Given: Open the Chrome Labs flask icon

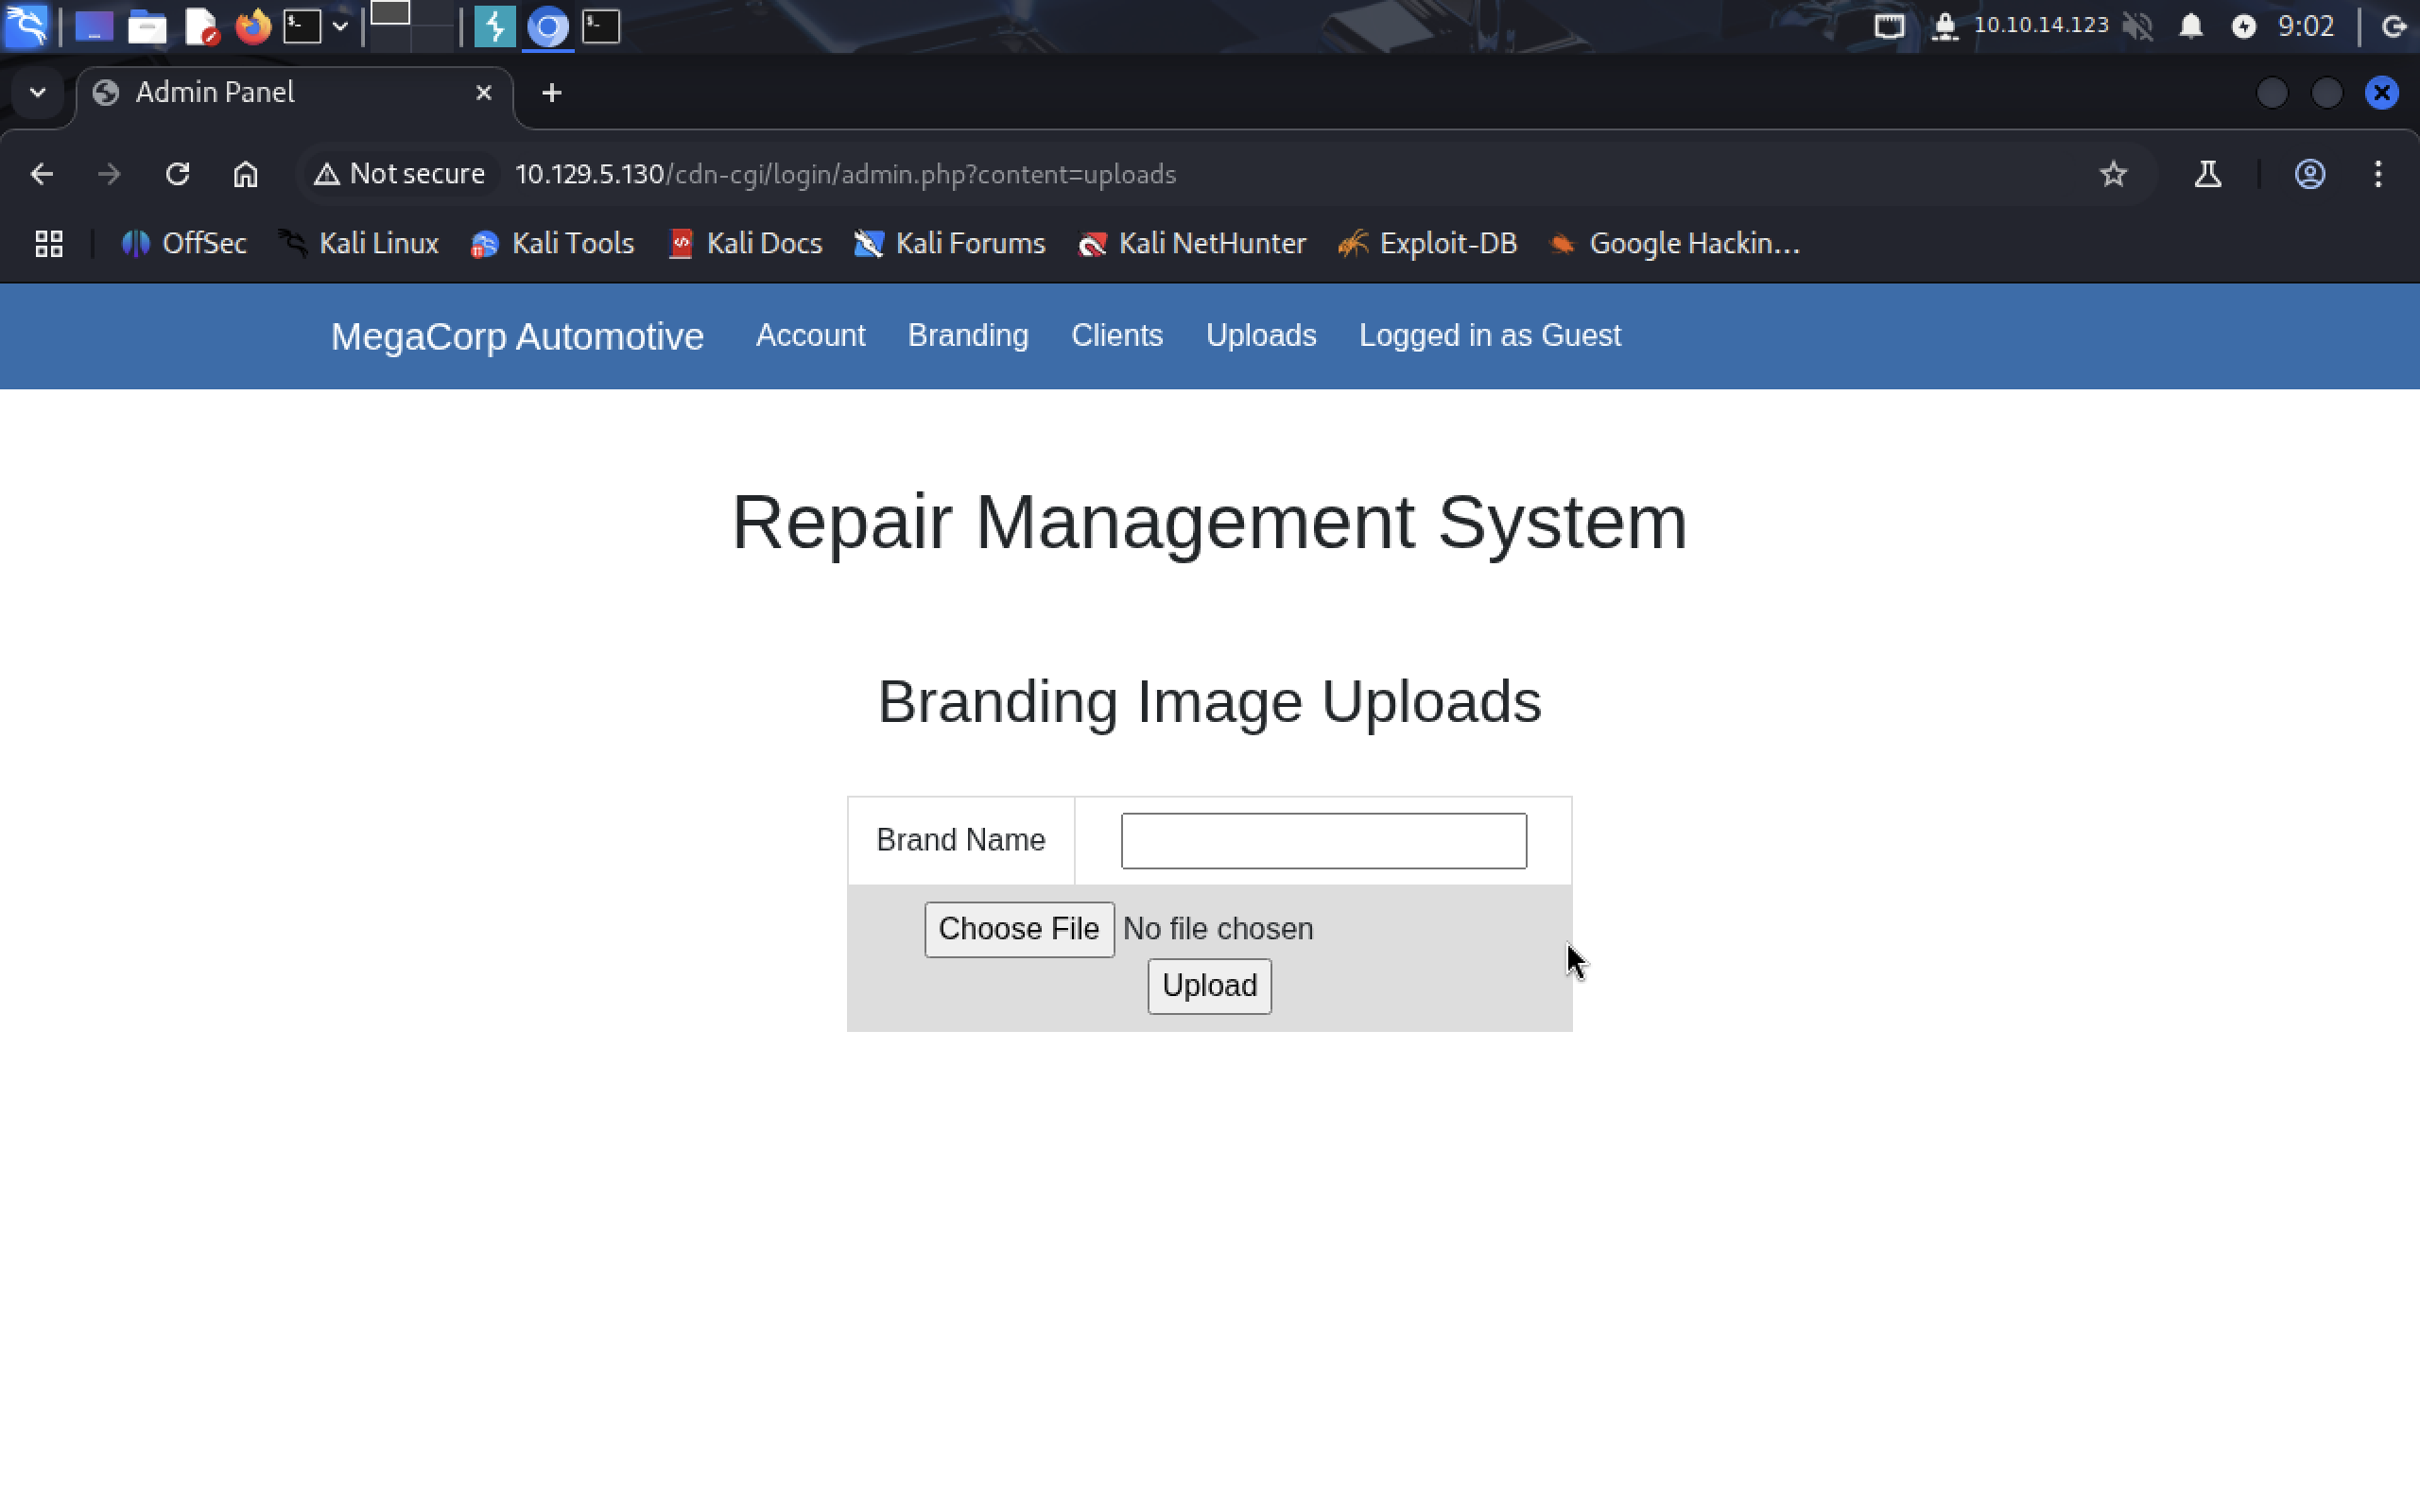Looking at the screenshot, I should coord(2208,174).
